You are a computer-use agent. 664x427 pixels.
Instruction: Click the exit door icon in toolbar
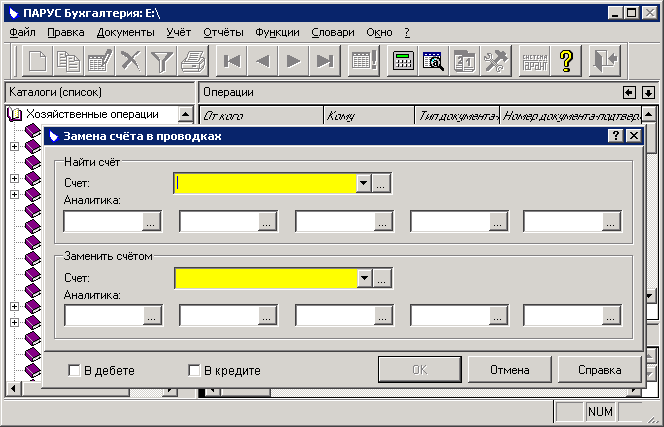605,60
